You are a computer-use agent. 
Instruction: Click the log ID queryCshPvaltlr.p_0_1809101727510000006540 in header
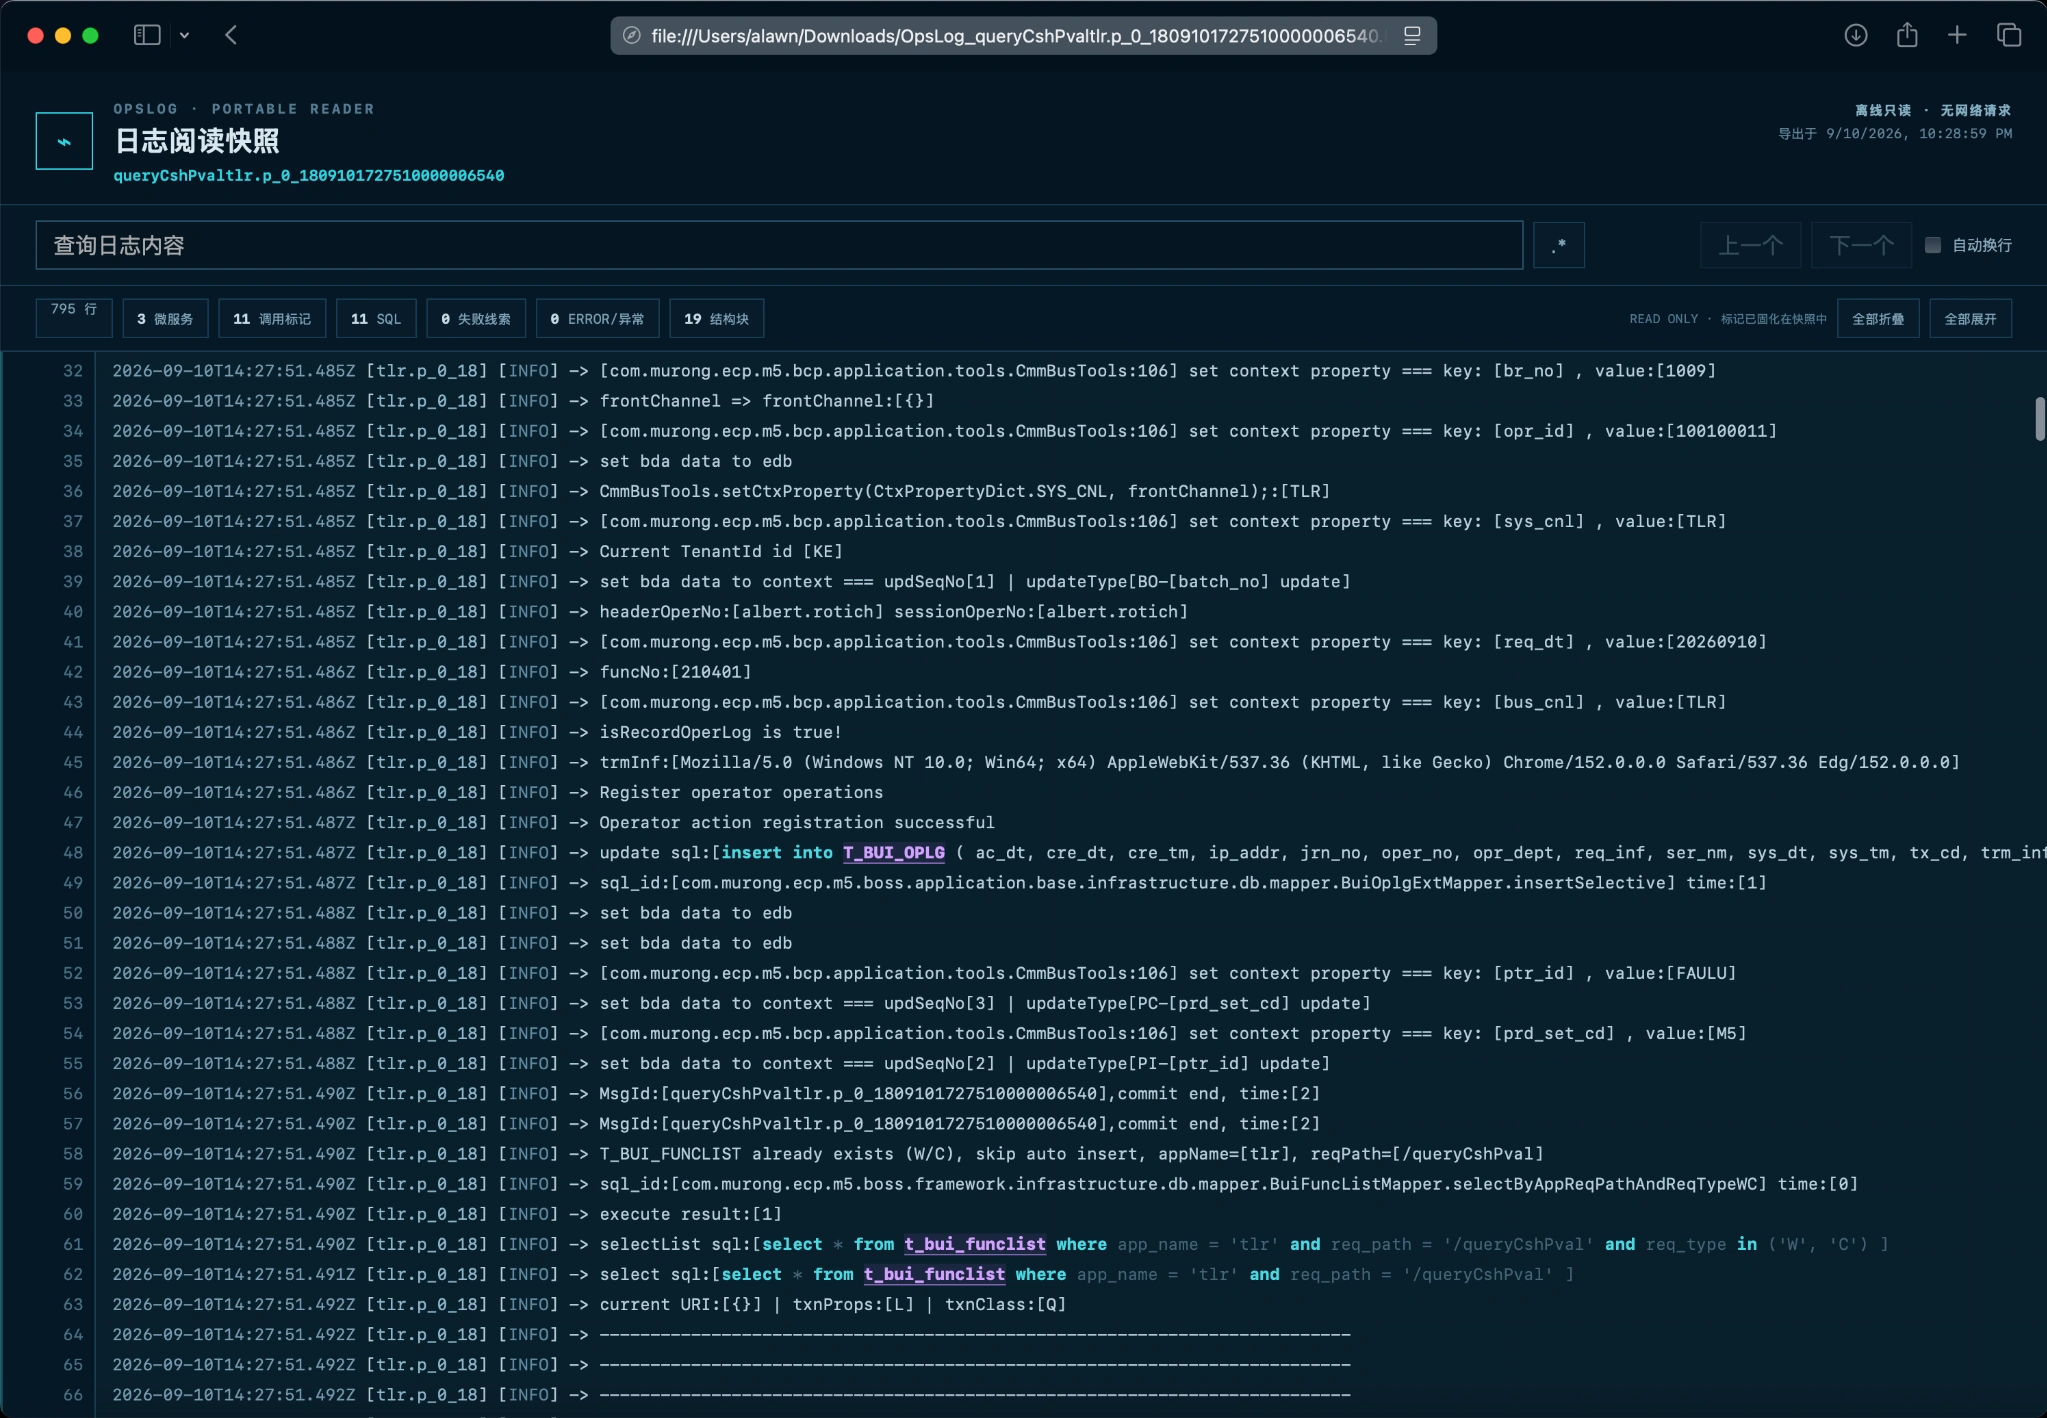[308, 175]
